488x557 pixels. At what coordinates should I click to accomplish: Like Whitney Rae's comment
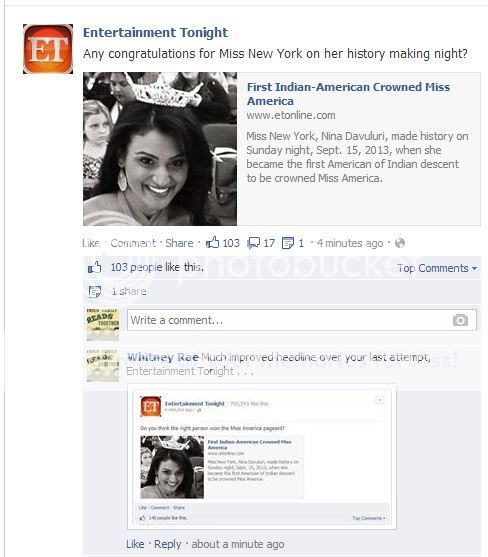(135, 544)
